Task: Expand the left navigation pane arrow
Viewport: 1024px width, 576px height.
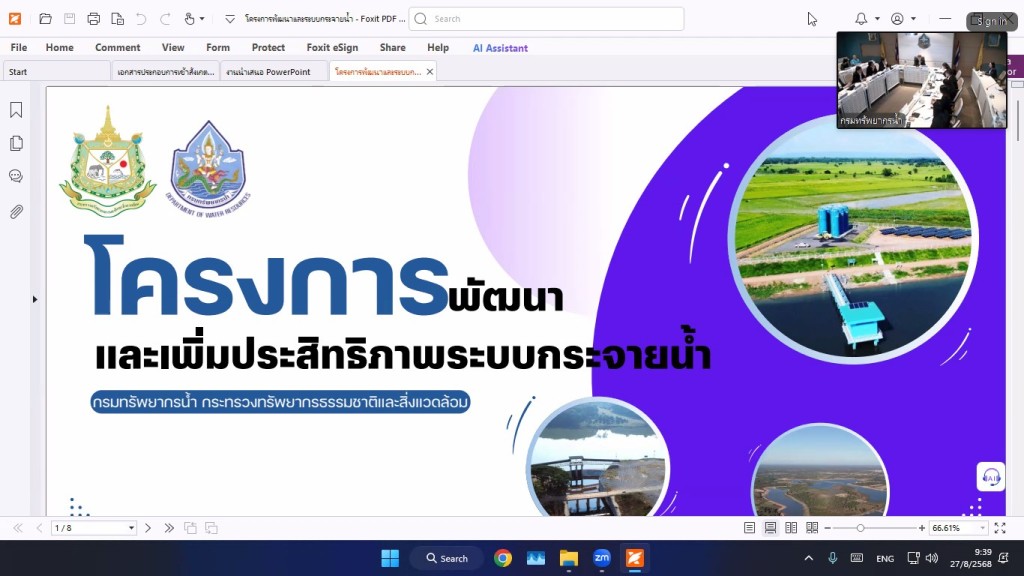Action: click(35, 299)
